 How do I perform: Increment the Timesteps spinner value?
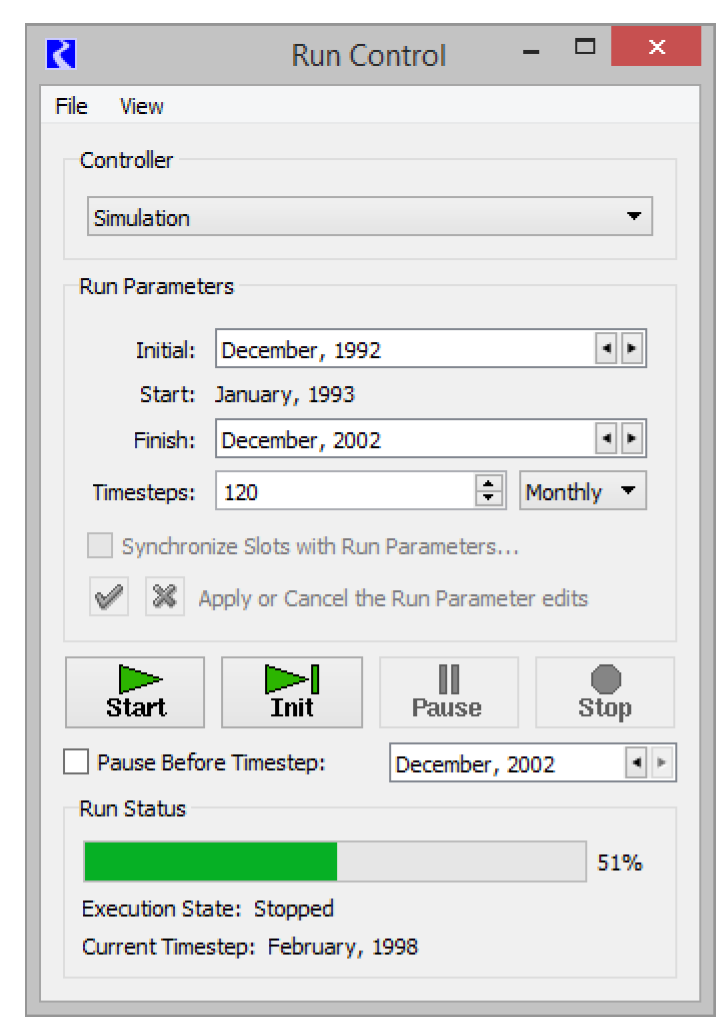[488, 484]
